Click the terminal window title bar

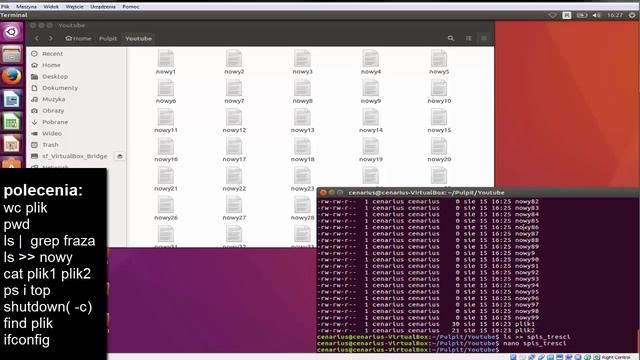click(x=478, y=192)
